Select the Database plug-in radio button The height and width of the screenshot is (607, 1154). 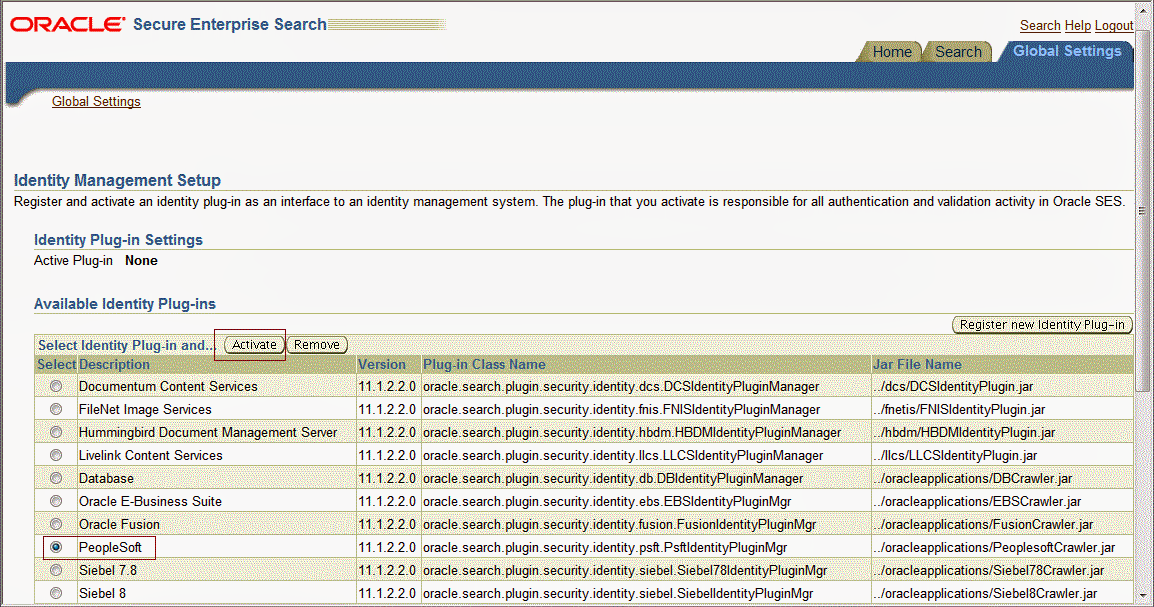click(56, 478)
